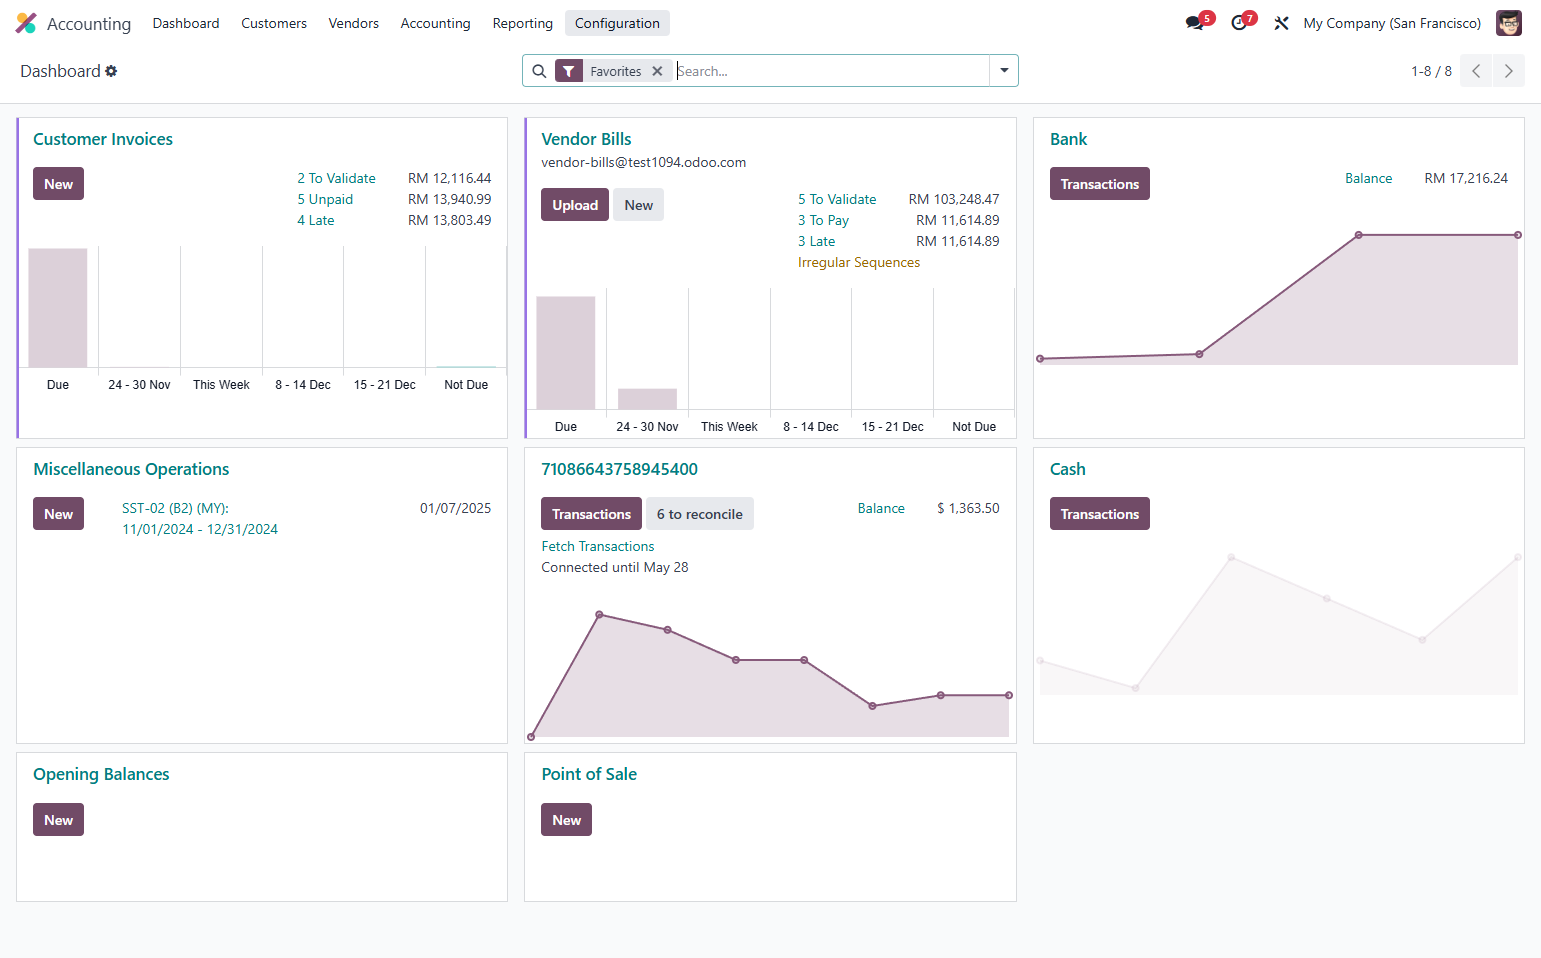Open the Customers menu
This screenshot has width=1541, height=958.
(274, 23)
